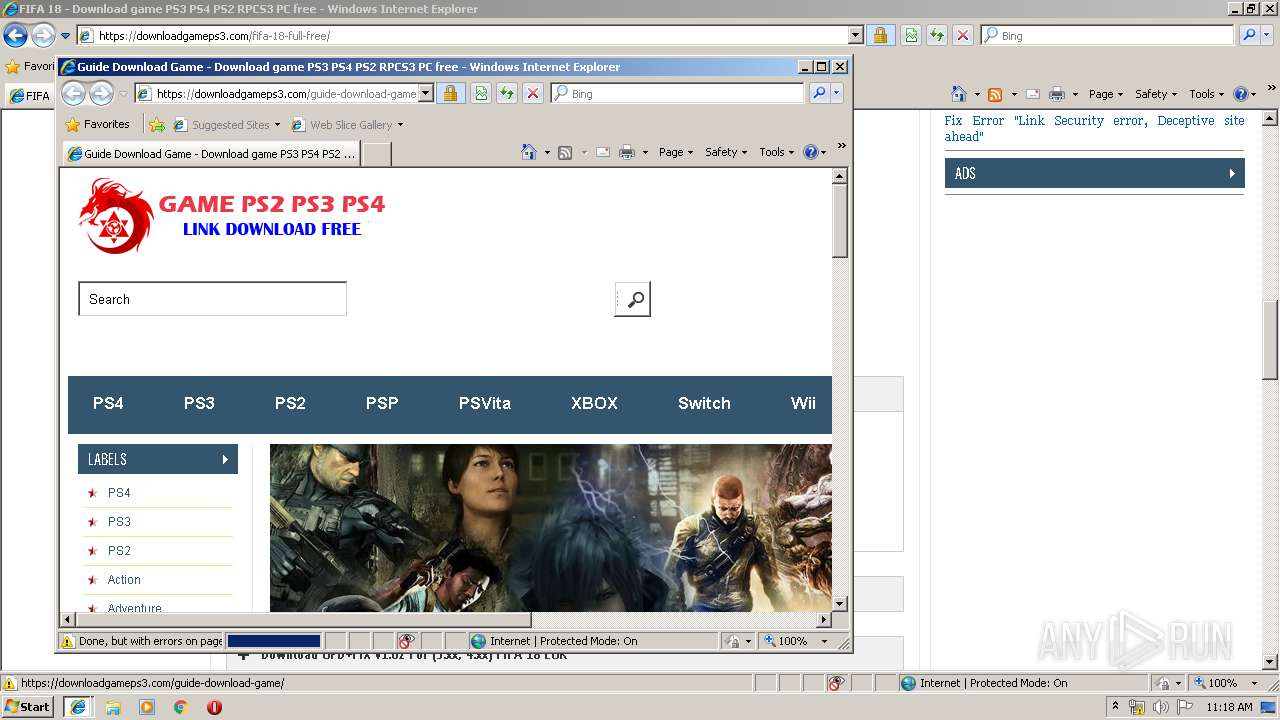1280x720 pixels.
Task: Click the security lock icon in front window
Action: [x=450, y=93]
